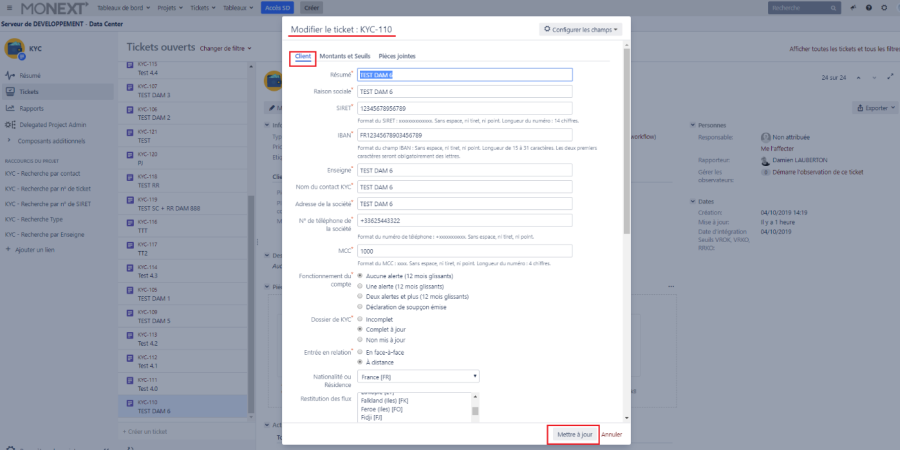Click the KYC project avatar icon
Viewport: 900px width, 450px height.
(x=15, y=47)
